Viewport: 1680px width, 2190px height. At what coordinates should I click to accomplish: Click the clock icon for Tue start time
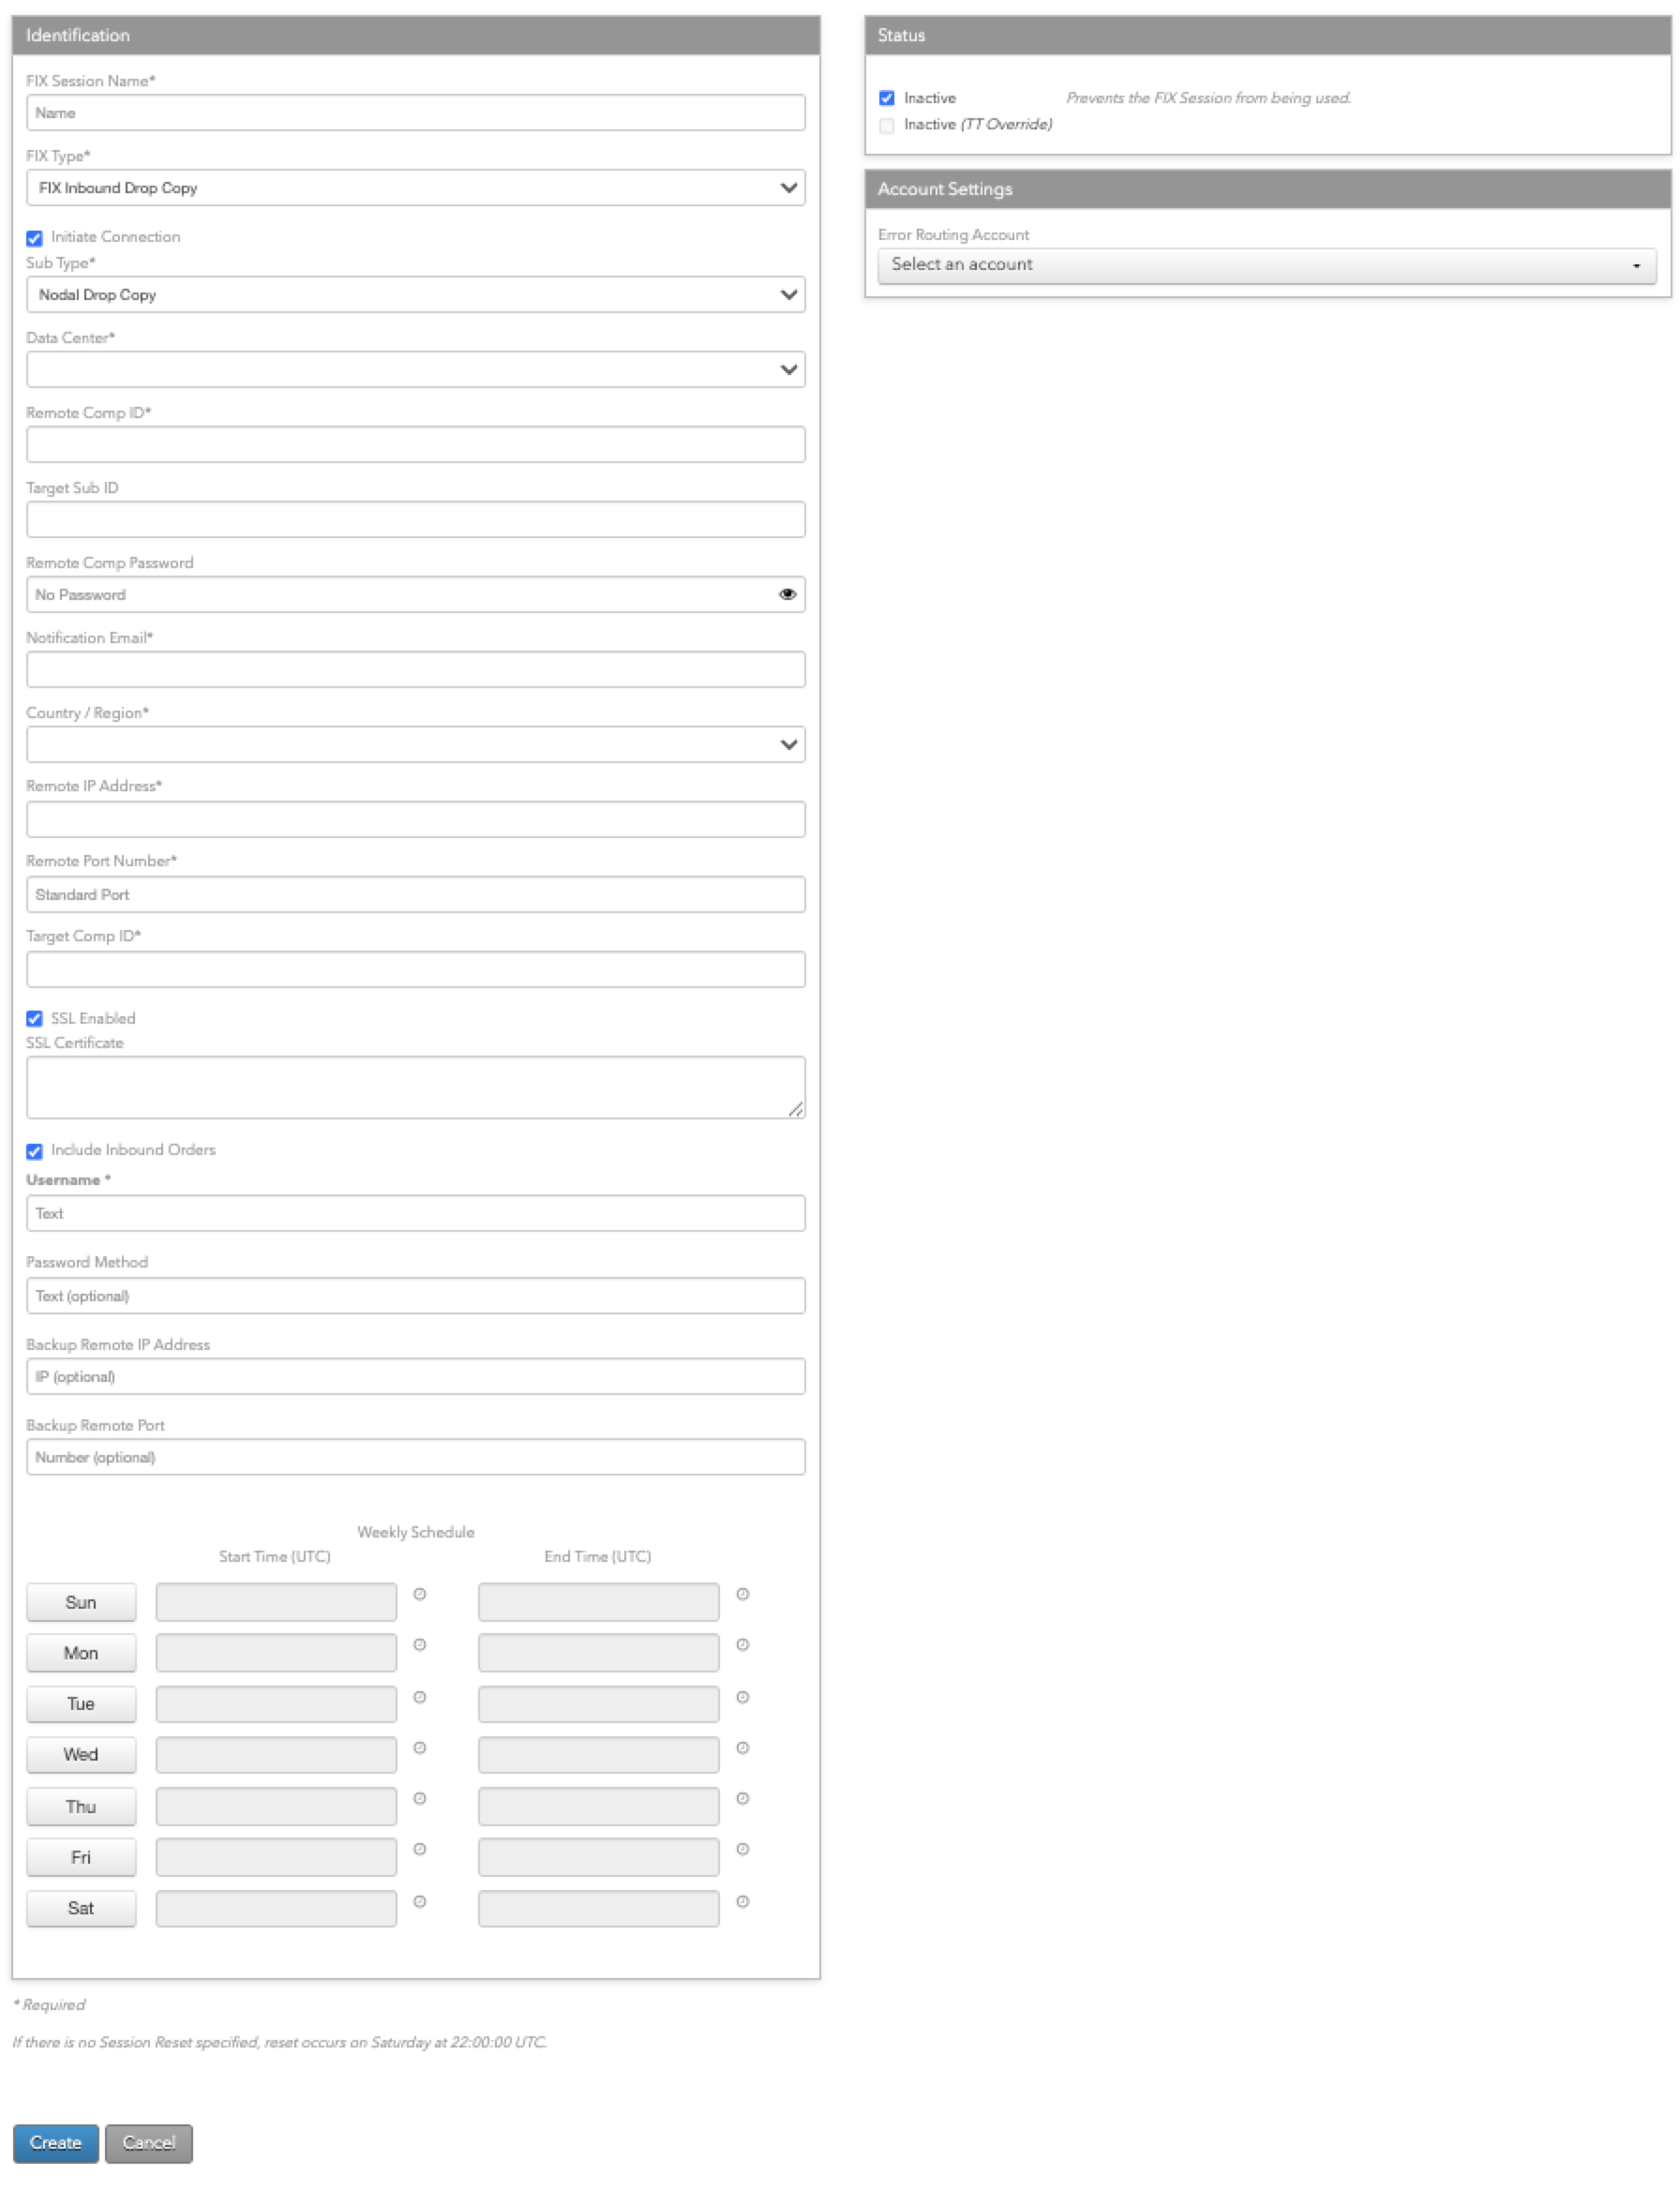pyautogui.click(x=420, y=1697)
